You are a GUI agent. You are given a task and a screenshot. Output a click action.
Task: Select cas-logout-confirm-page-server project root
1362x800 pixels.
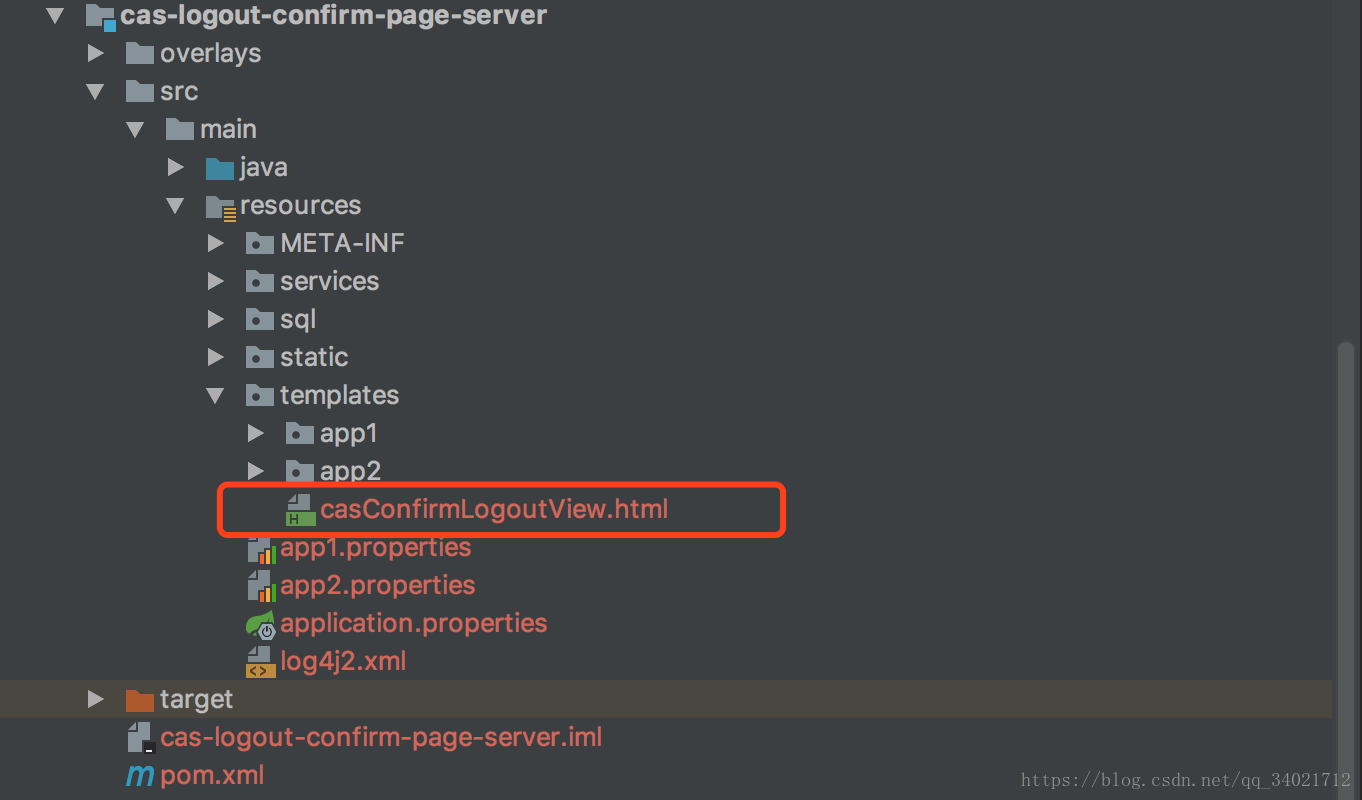click(x=334, y=16)
